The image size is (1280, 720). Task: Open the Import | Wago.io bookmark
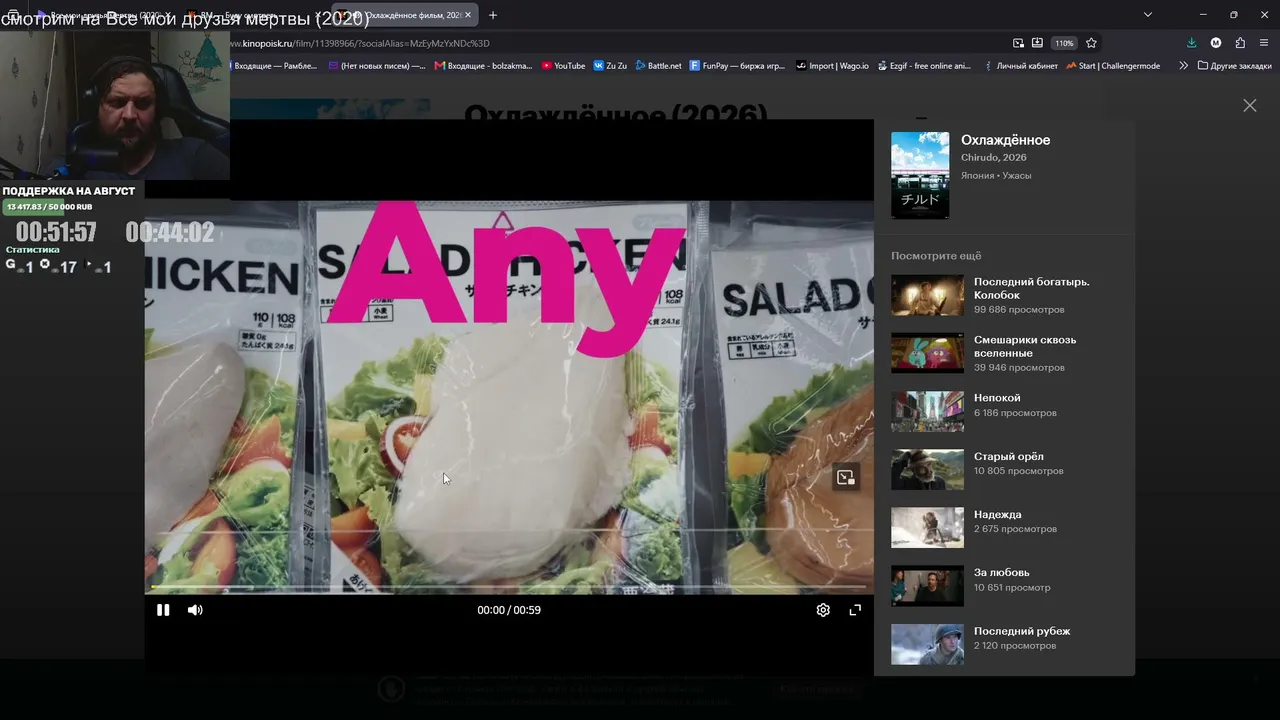tap(833, 66)
